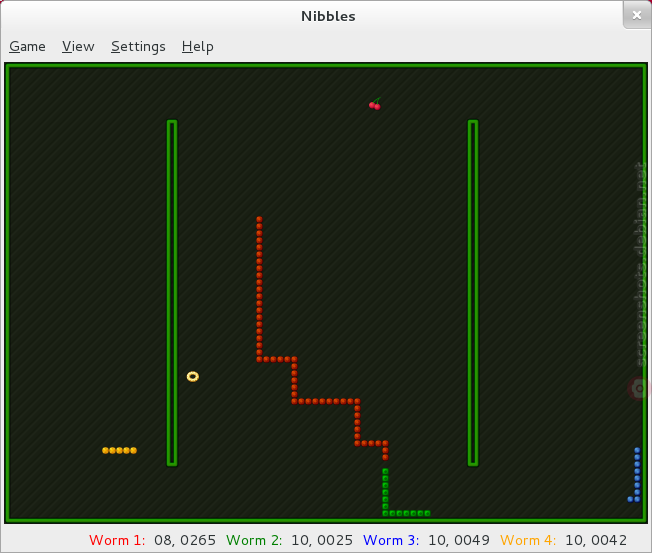Open the Game menu

(x=27, y=46)
